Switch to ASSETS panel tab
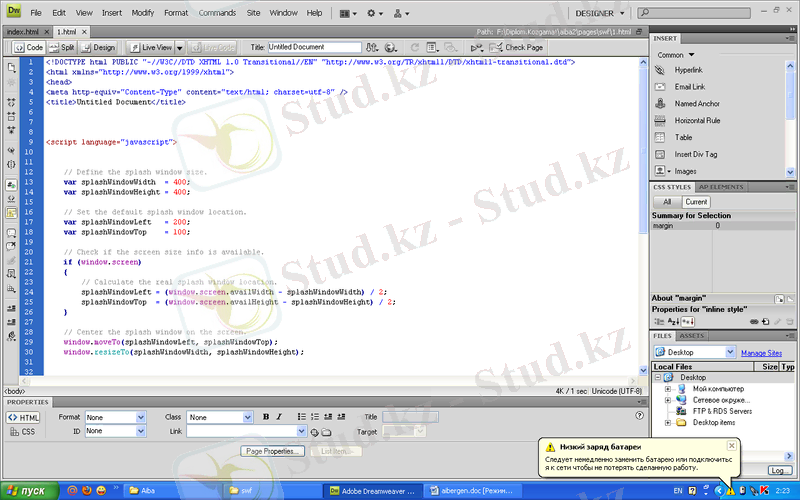This screenshot has height=500, width=800. point(691,336)
